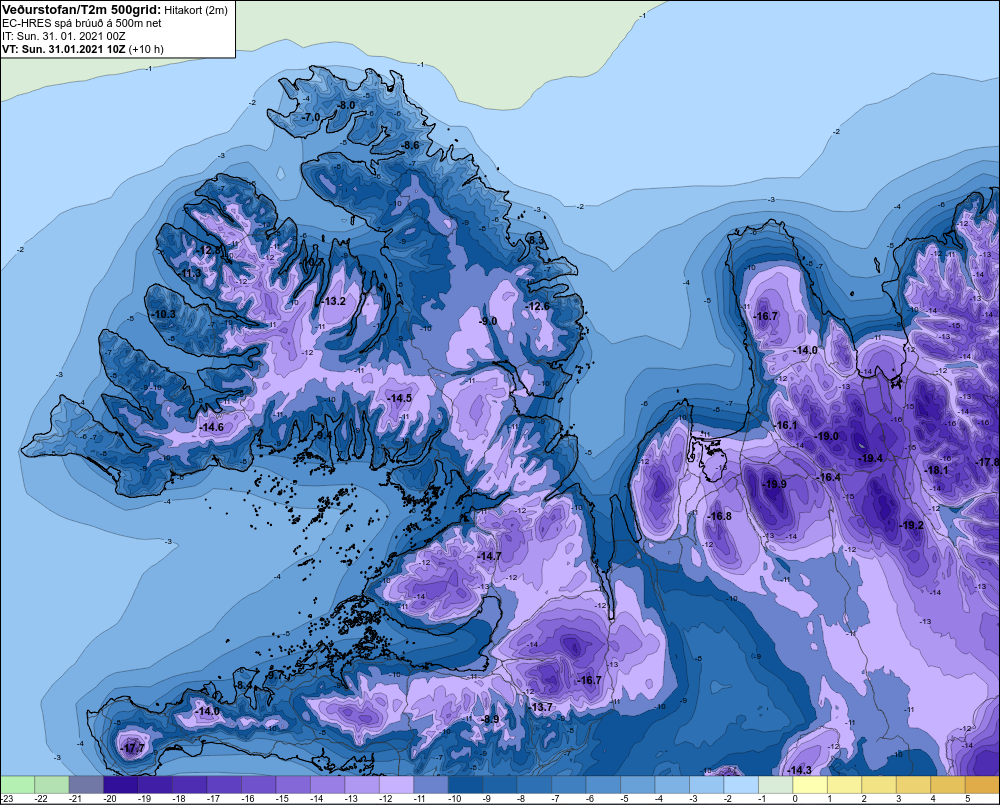Click the -16.4 temperature label
The width and height of the screenshot is (1000, 805).
coord(828,477)
